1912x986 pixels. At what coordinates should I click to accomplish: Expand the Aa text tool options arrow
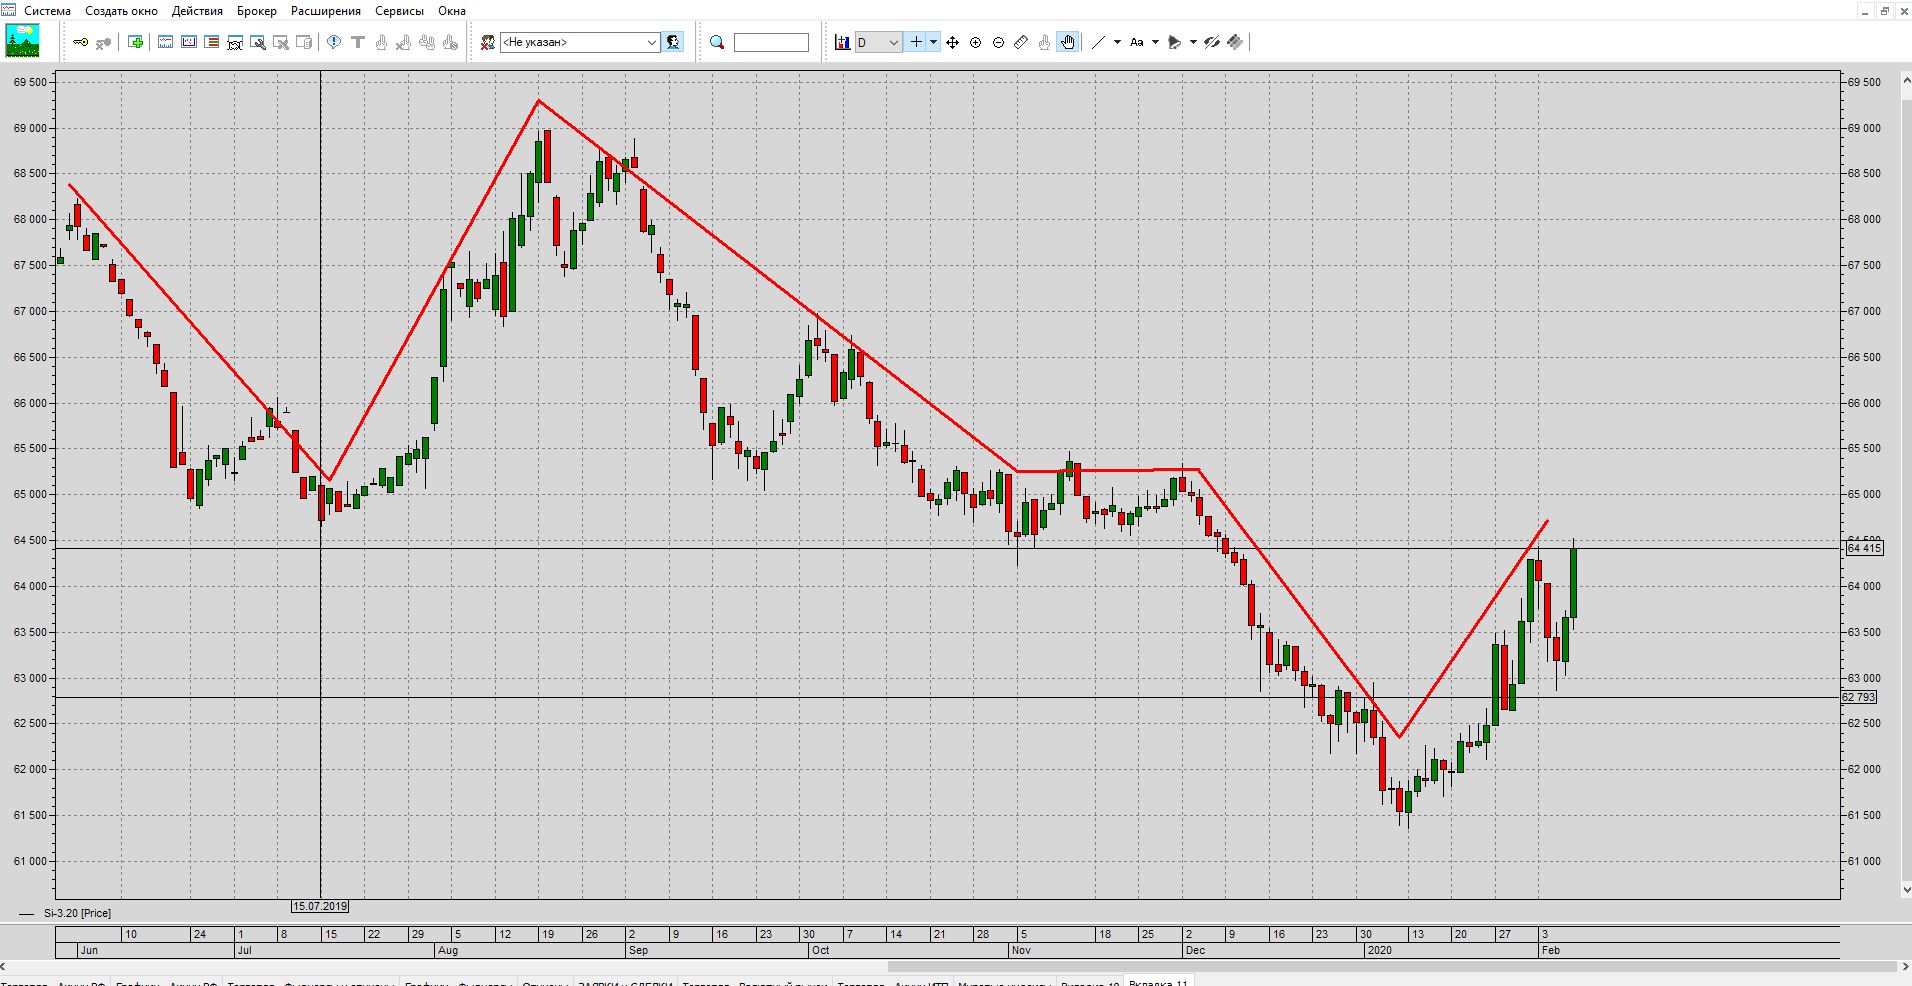tap(1155, 42)
